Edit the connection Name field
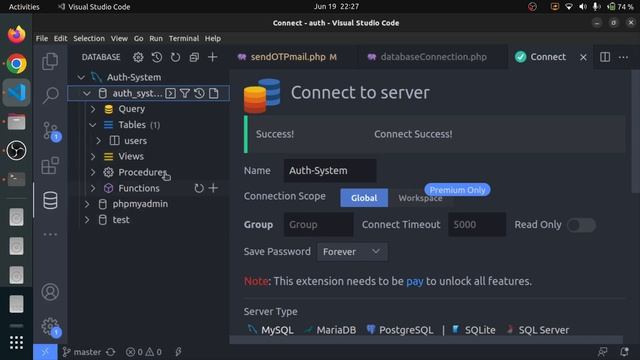Image resolution: width=640 pixels, height=360 pixels. 330,171
